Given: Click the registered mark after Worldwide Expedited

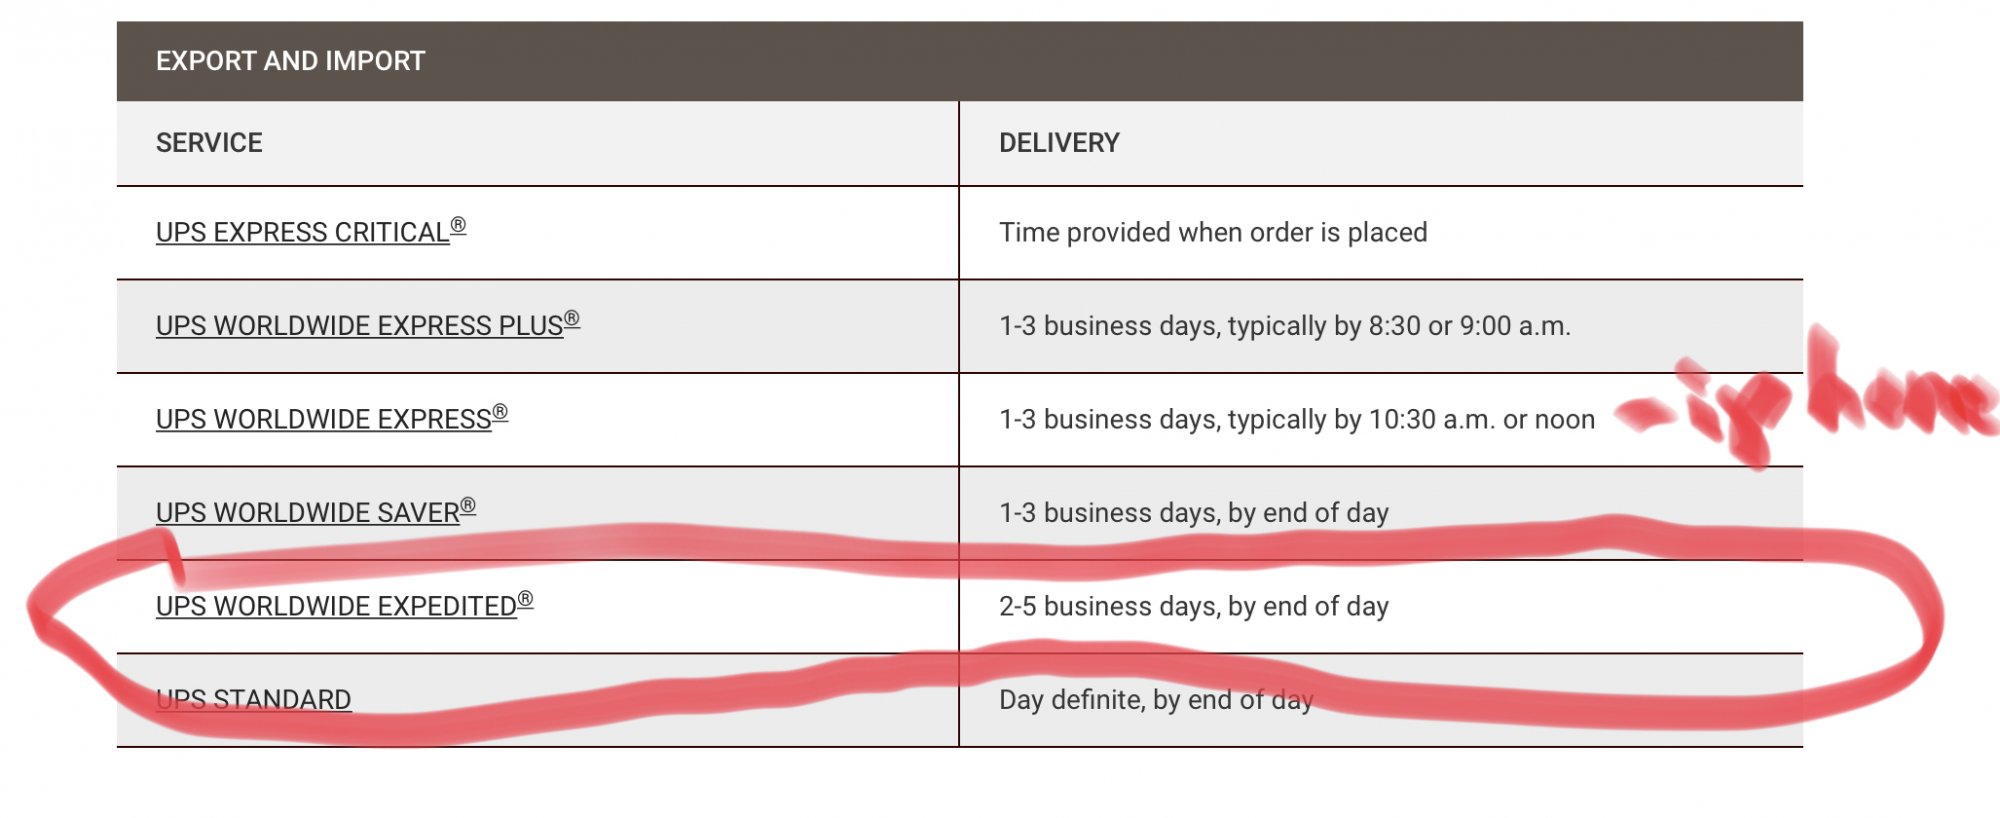Looking at the screenshot, I should pos(526,599).
